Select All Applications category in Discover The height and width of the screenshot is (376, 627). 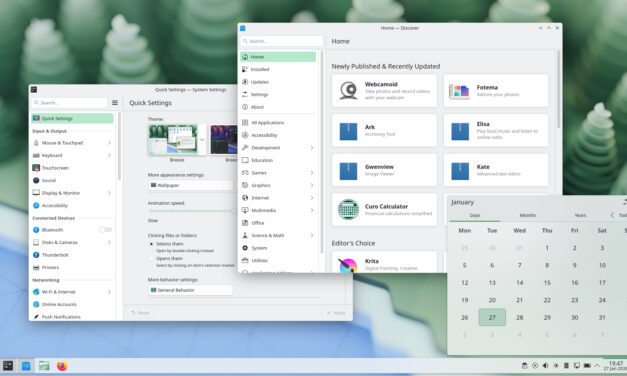[278, 122]
